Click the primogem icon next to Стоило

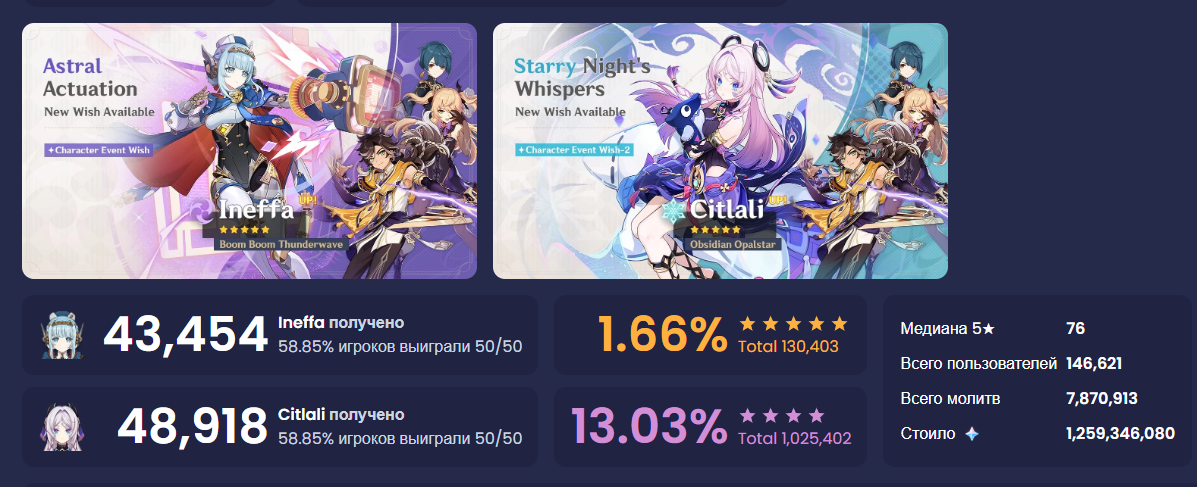pos(972,434)
